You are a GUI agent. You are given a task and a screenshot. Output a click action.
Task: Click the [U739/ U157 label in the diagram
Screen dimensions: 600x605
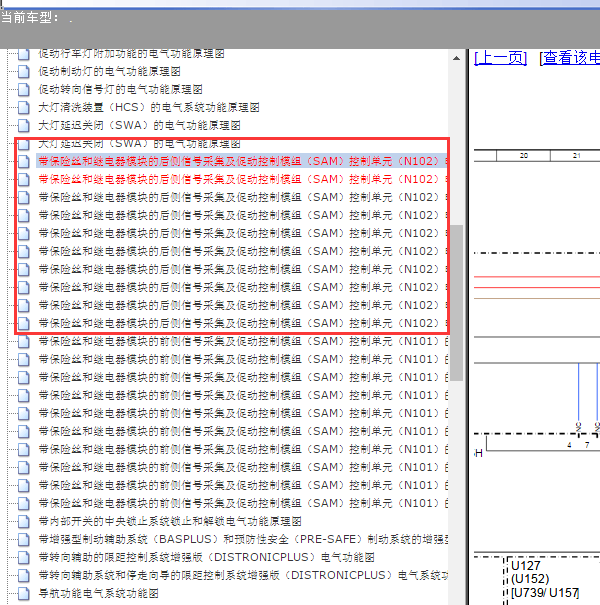(x=545, y=593)
